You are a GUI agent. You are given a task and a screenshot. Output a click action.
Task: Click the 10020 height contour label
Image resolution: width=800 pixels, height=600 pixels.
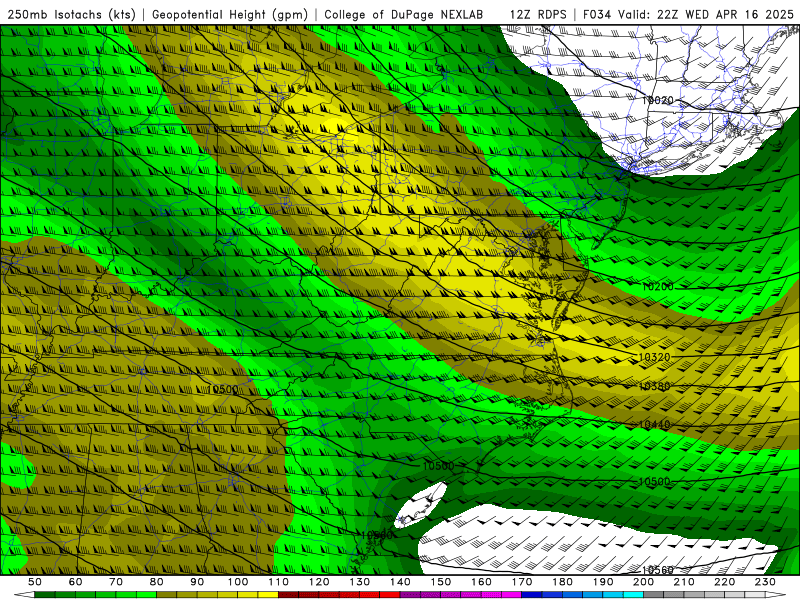657,101
